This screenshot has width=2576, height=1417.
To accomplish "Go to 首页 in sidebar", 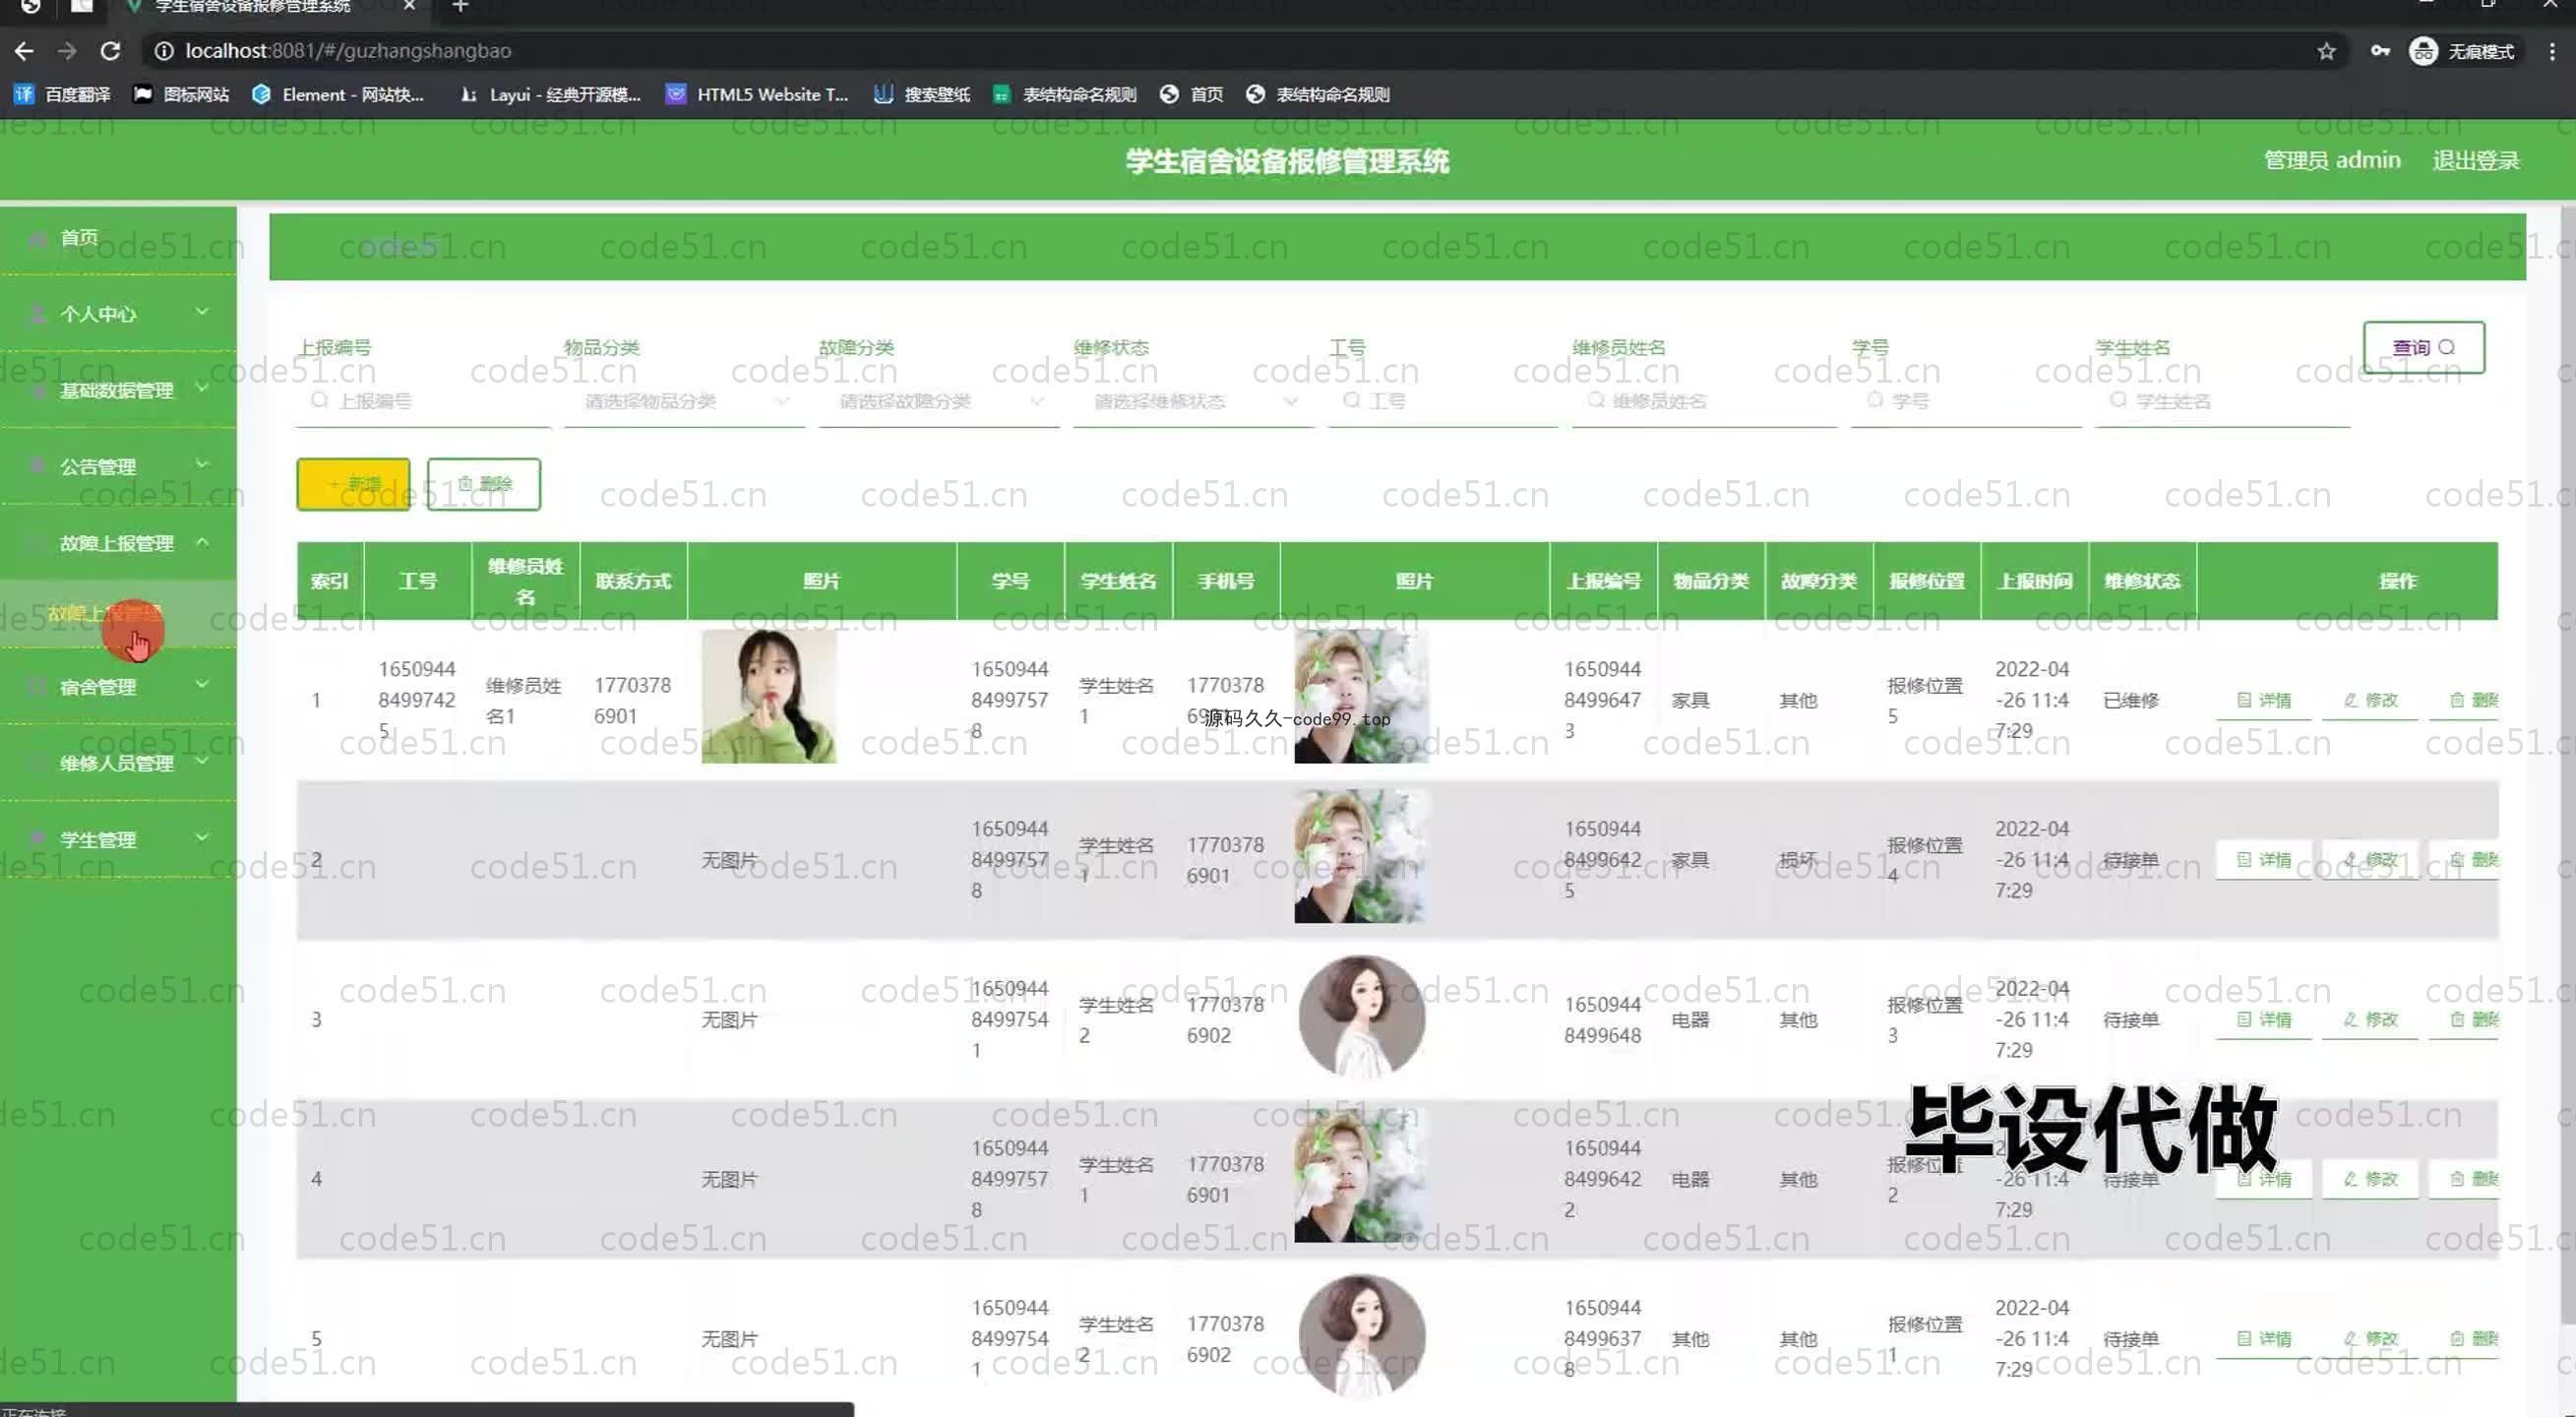I will (118, 238).
